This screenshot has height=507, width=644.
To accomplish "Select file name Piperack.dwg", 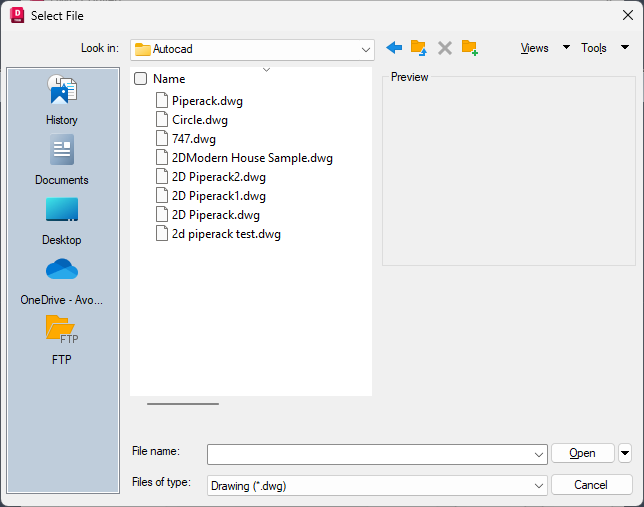I will coord(207,101).
